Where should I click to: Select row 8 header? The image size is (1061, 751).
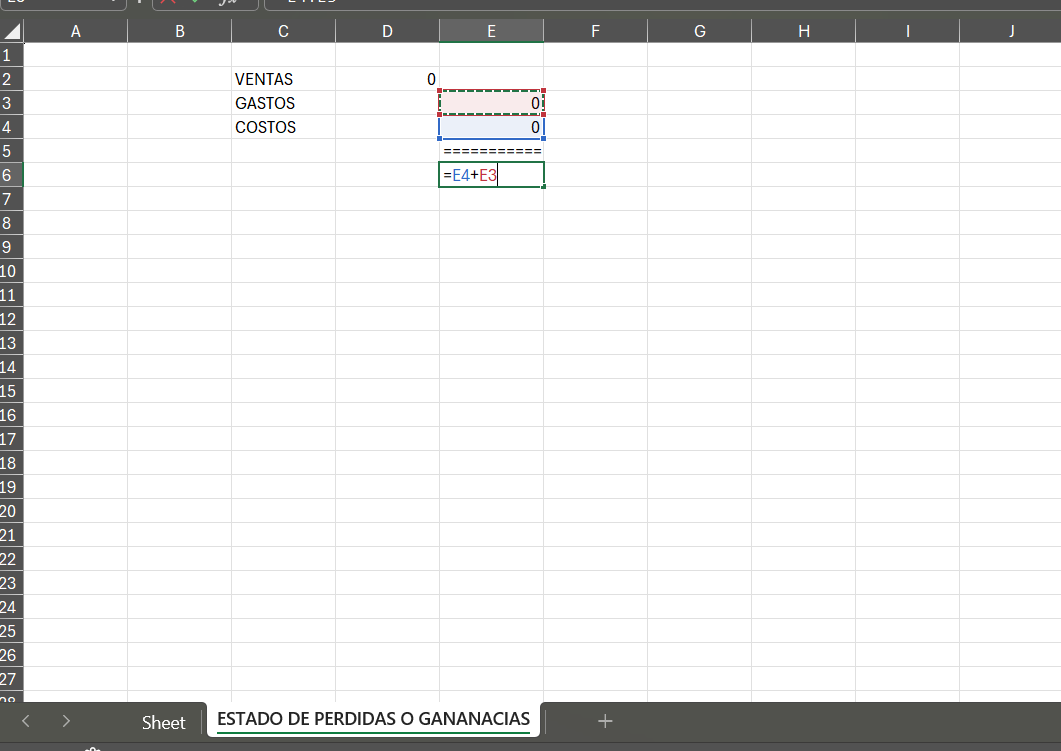12,223
